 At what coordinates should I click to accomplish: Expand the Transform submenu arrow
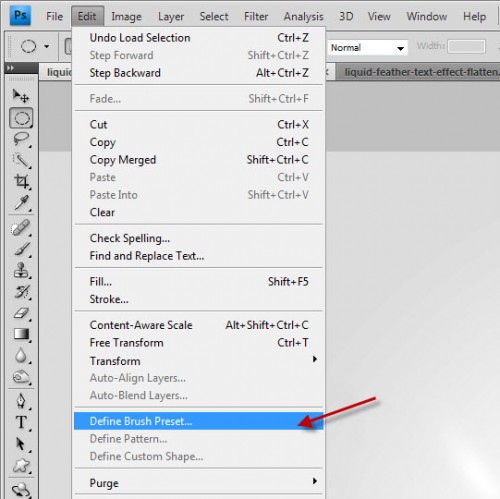(x=314, y=359)
